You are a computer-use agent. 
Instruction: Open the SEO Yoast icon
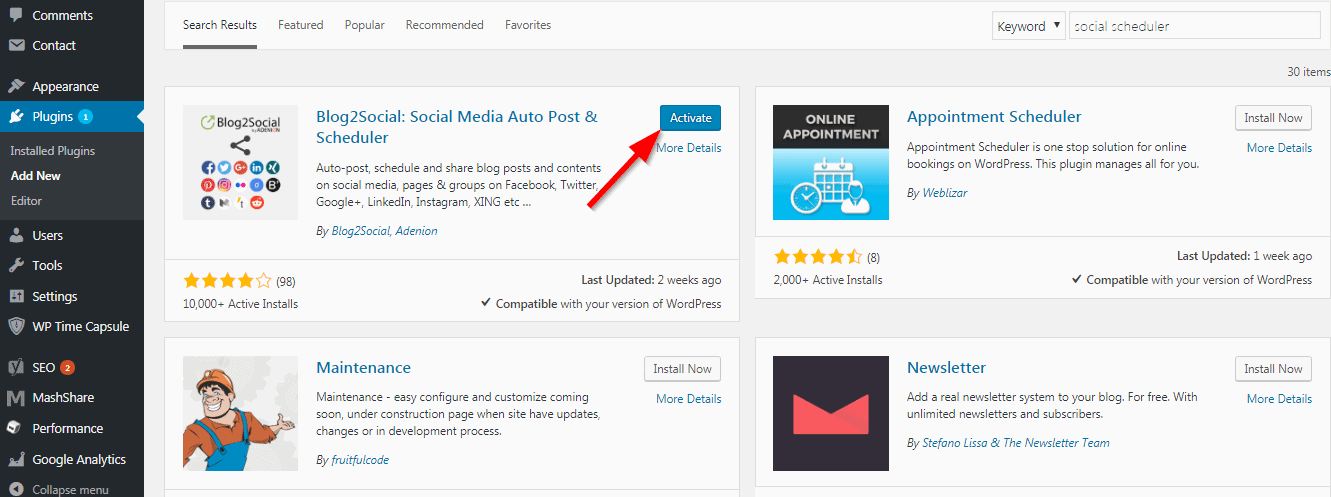[x=16, y=367]
